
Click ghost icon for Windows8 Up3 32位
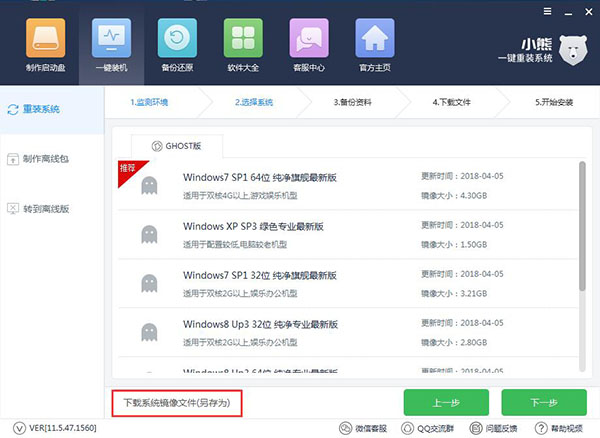tap(149, 332)
